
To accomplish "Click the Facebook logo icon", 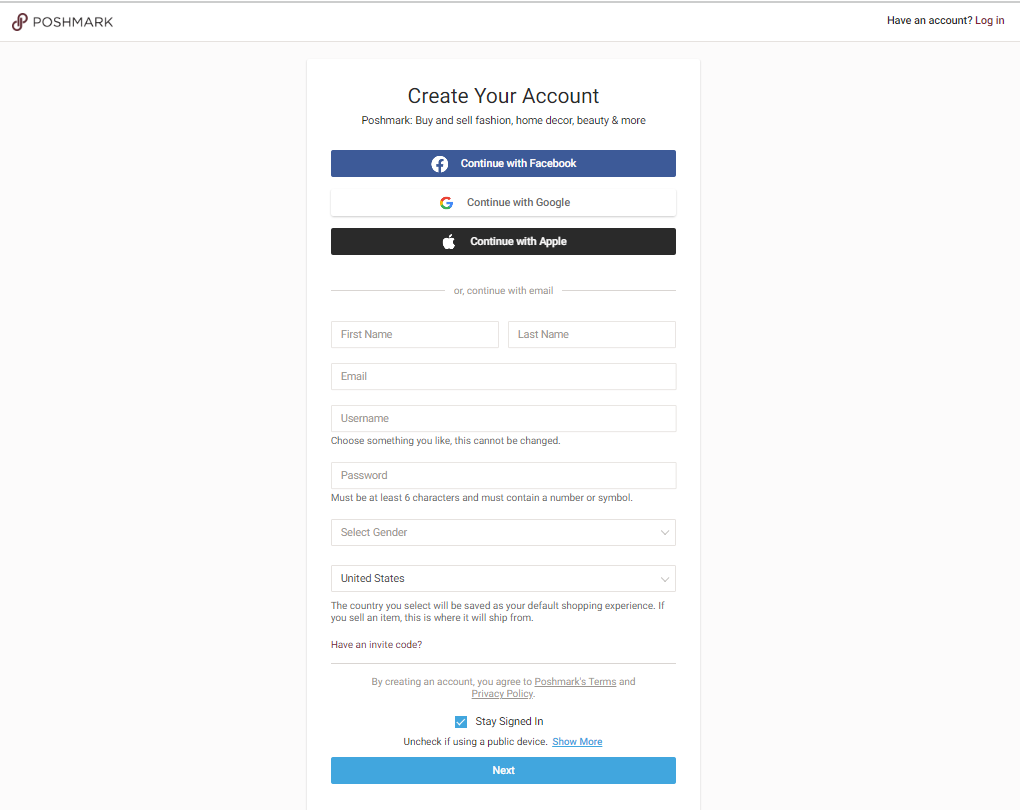I will [x=440, y=164].
